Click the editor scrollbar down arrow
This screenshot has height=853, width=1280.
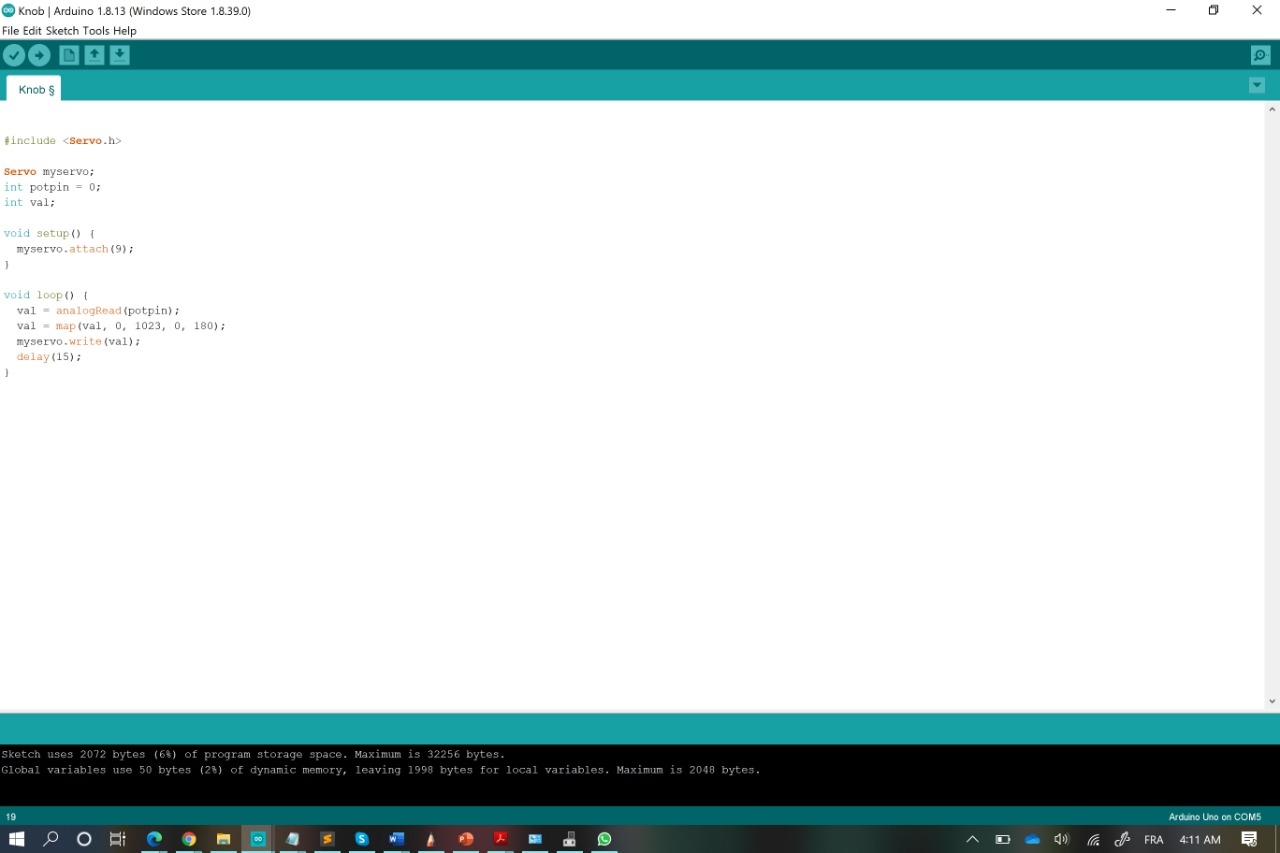[1272, 702]
